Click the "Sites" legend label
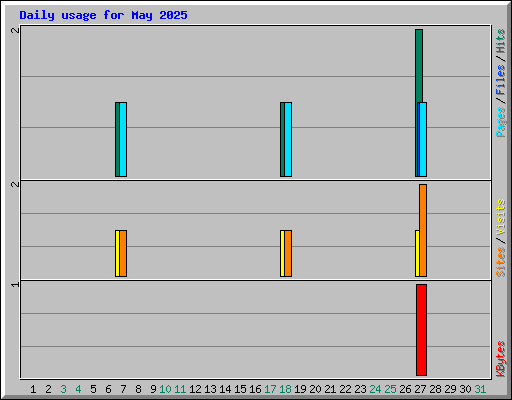 (501, 262)
